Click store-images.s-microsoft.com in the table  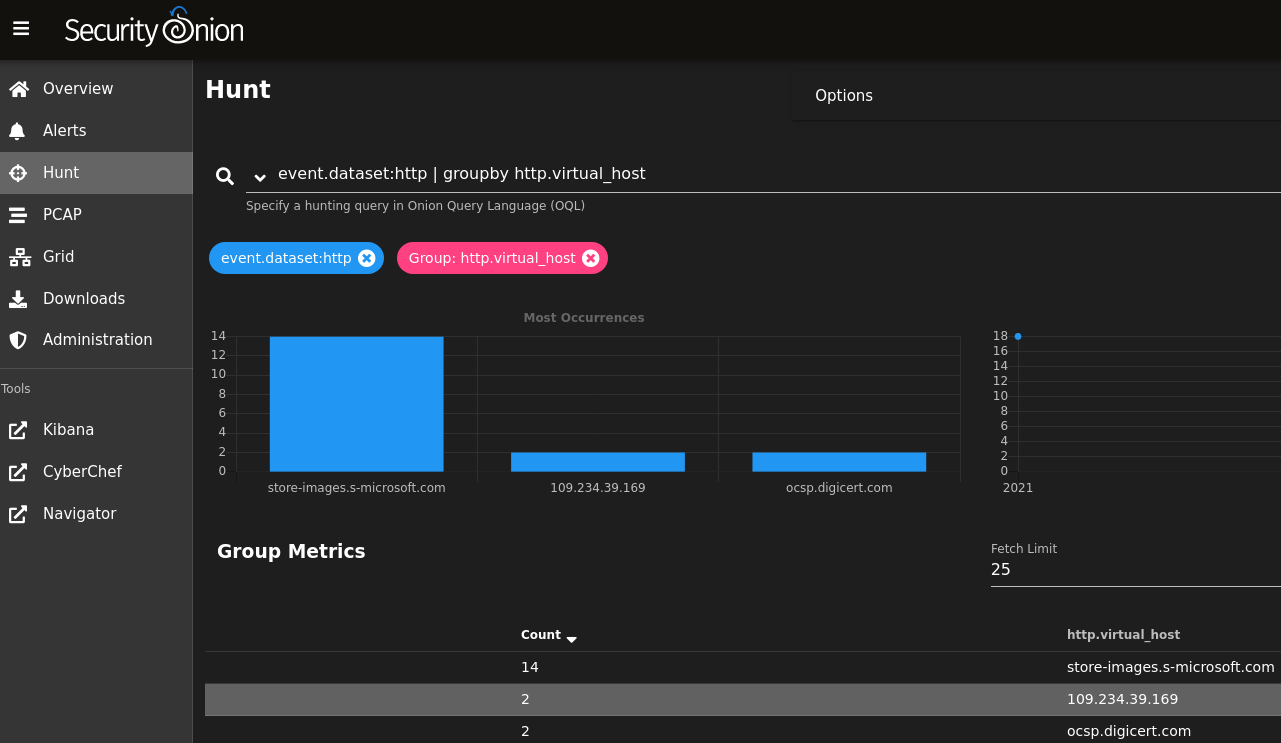[x=1171, y=667]
